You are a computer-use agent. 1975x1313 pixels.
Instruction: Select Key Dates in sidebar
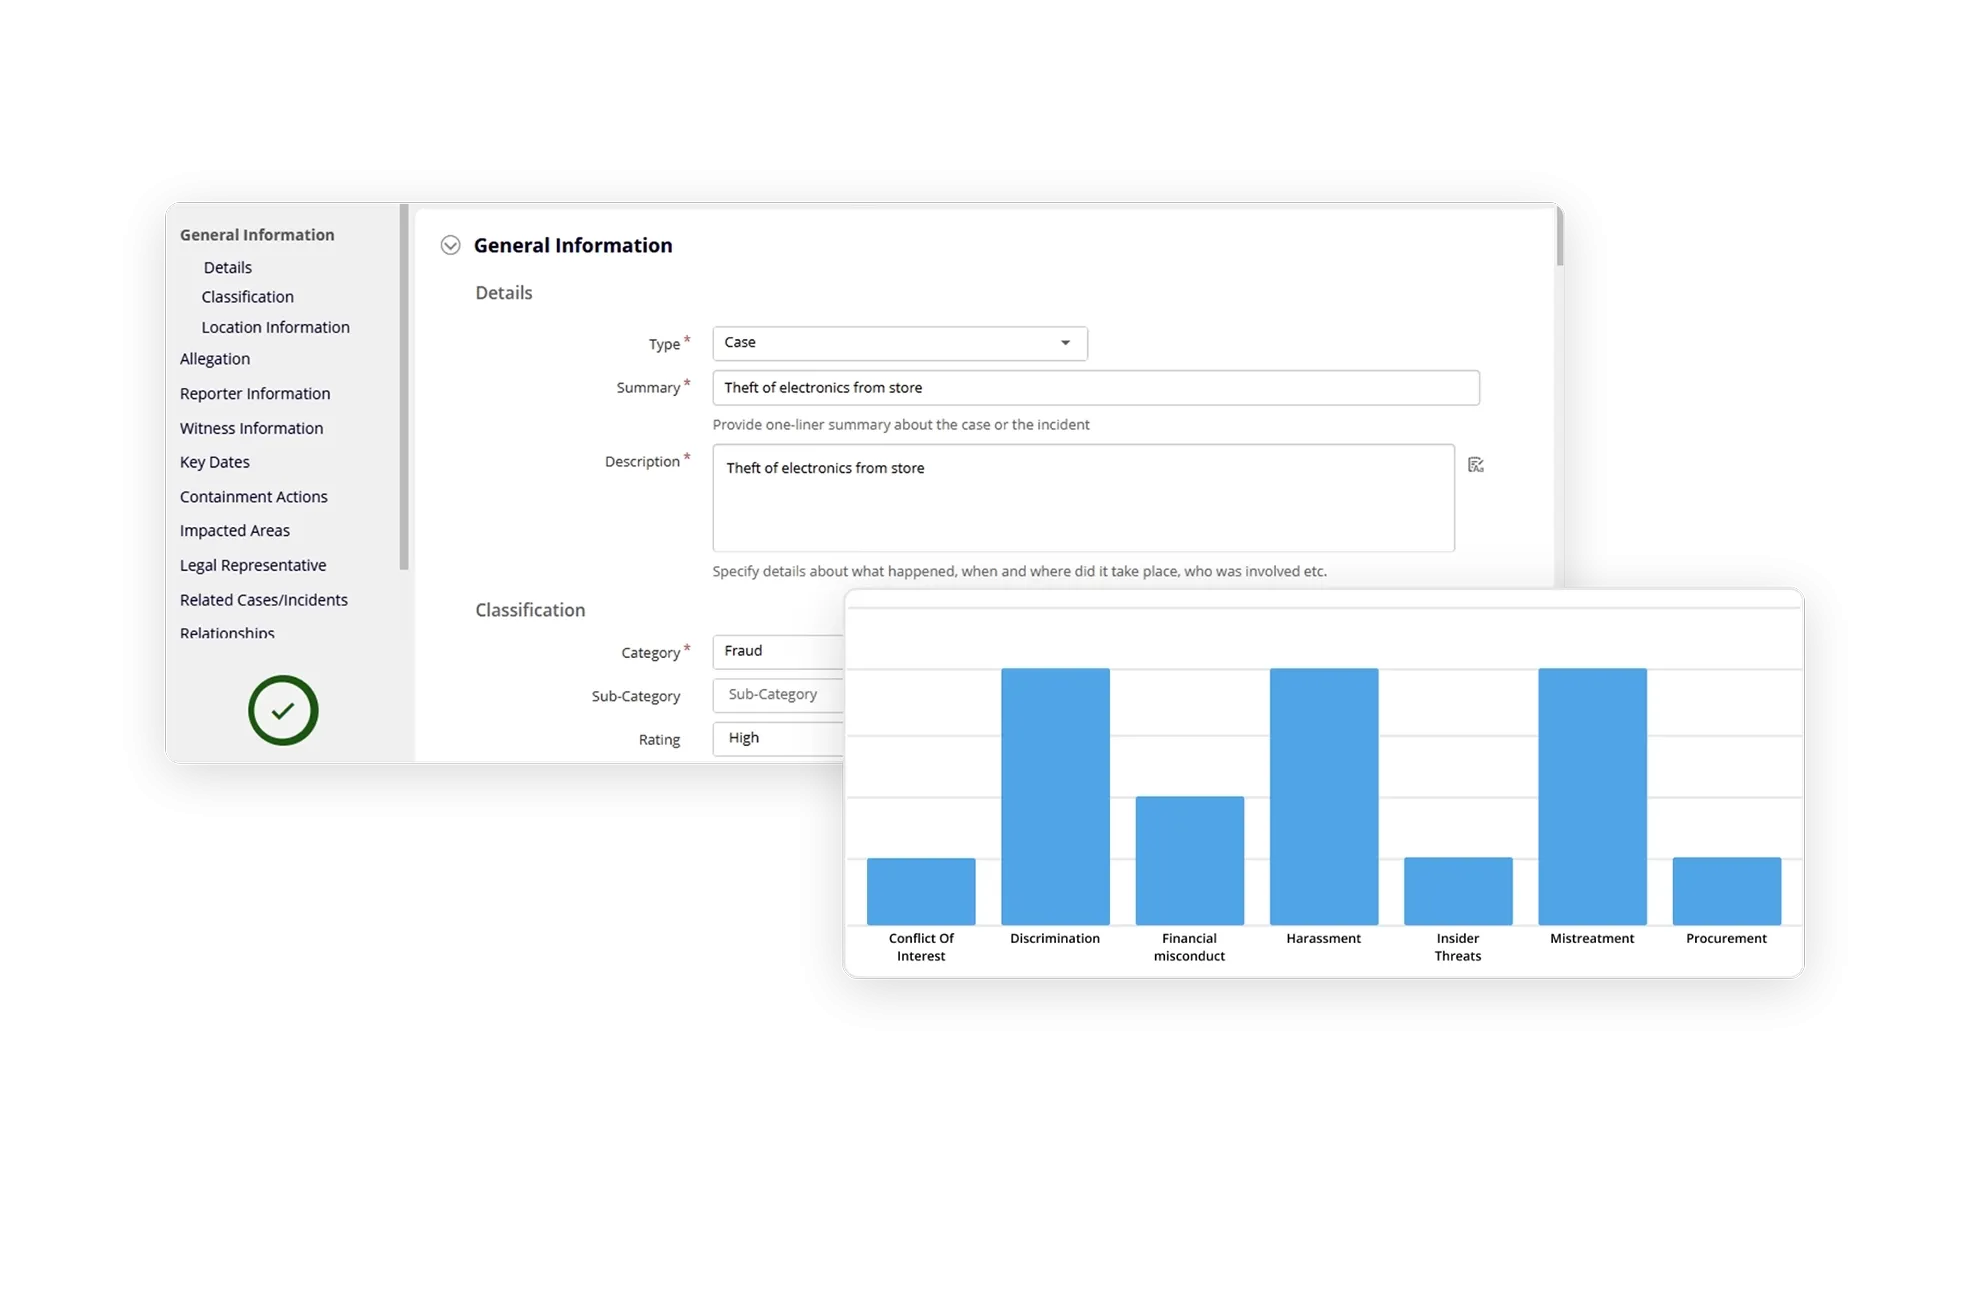(x=215, y=462)
